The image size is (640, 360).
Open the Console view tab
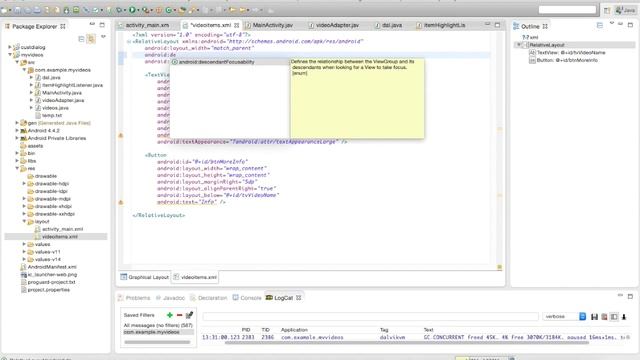247,298
